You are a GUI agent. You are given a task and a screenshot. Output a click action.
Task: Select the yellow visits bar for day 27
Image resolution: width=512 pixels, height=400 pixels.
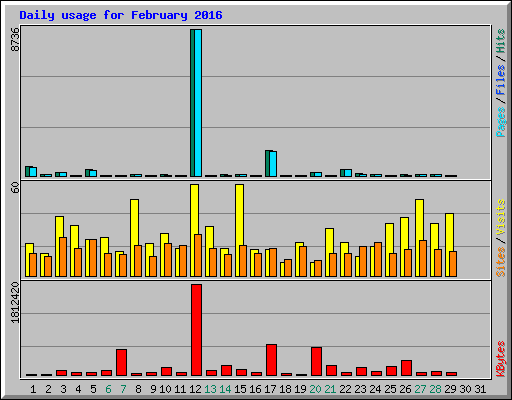point(419,238)
